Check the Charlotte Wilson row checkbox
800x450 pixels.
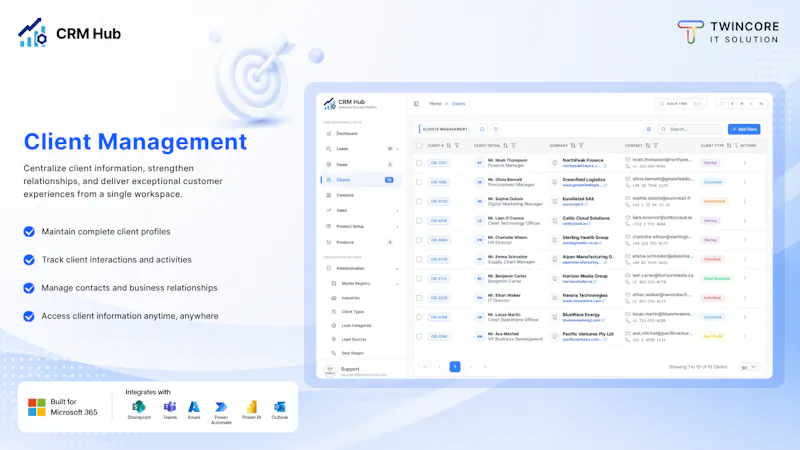[419, 240]
